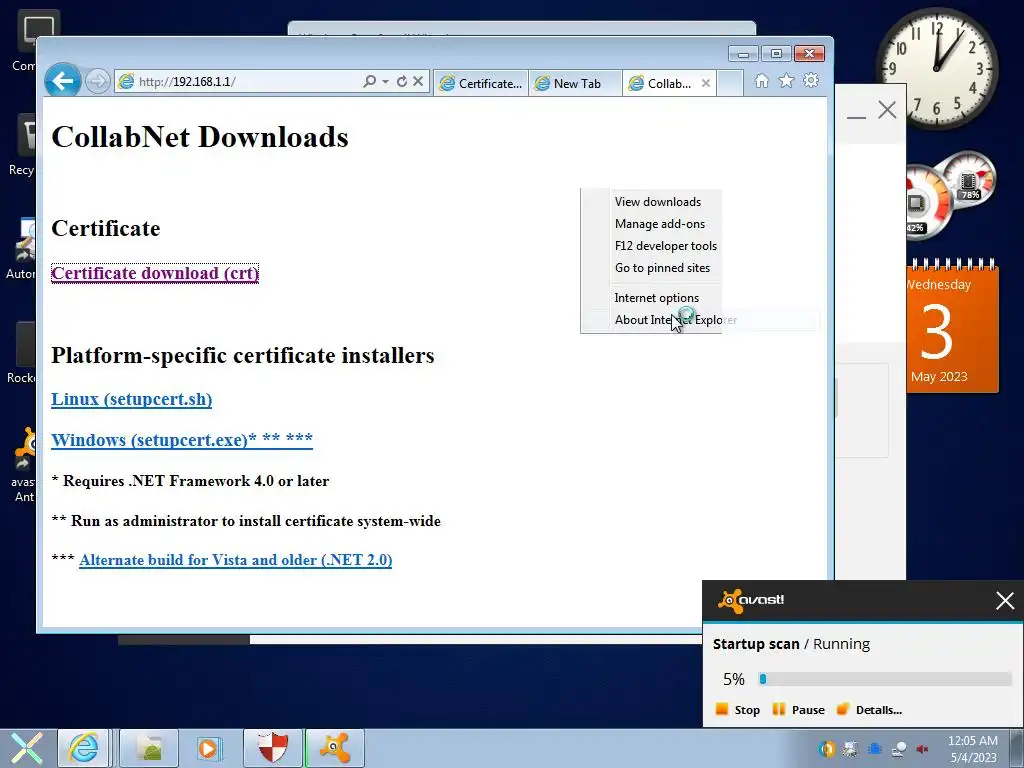
Task: Open the Linux (setupcert.sh) link
Action: tap(131, 399)
